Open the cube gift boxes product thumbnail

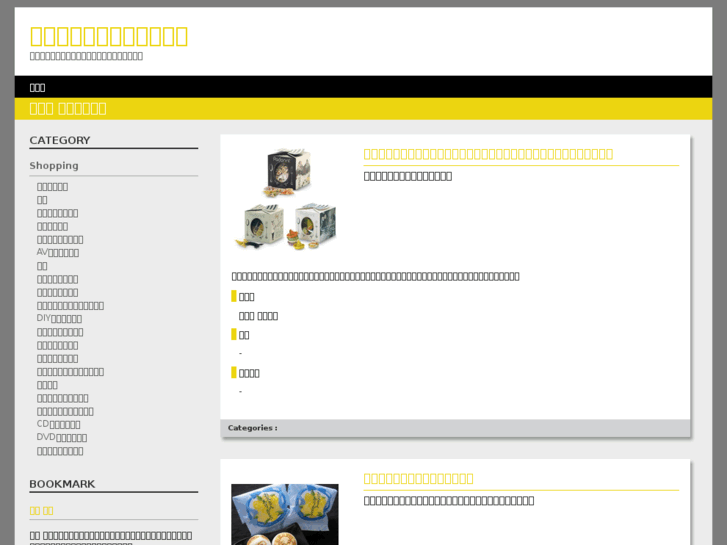[x=285, y=199]
